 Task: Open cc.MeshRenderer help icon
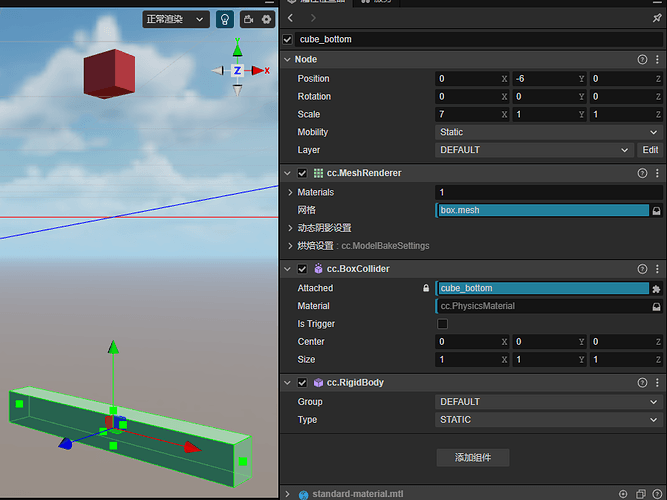pyautogui.click(x=642, y=173)
